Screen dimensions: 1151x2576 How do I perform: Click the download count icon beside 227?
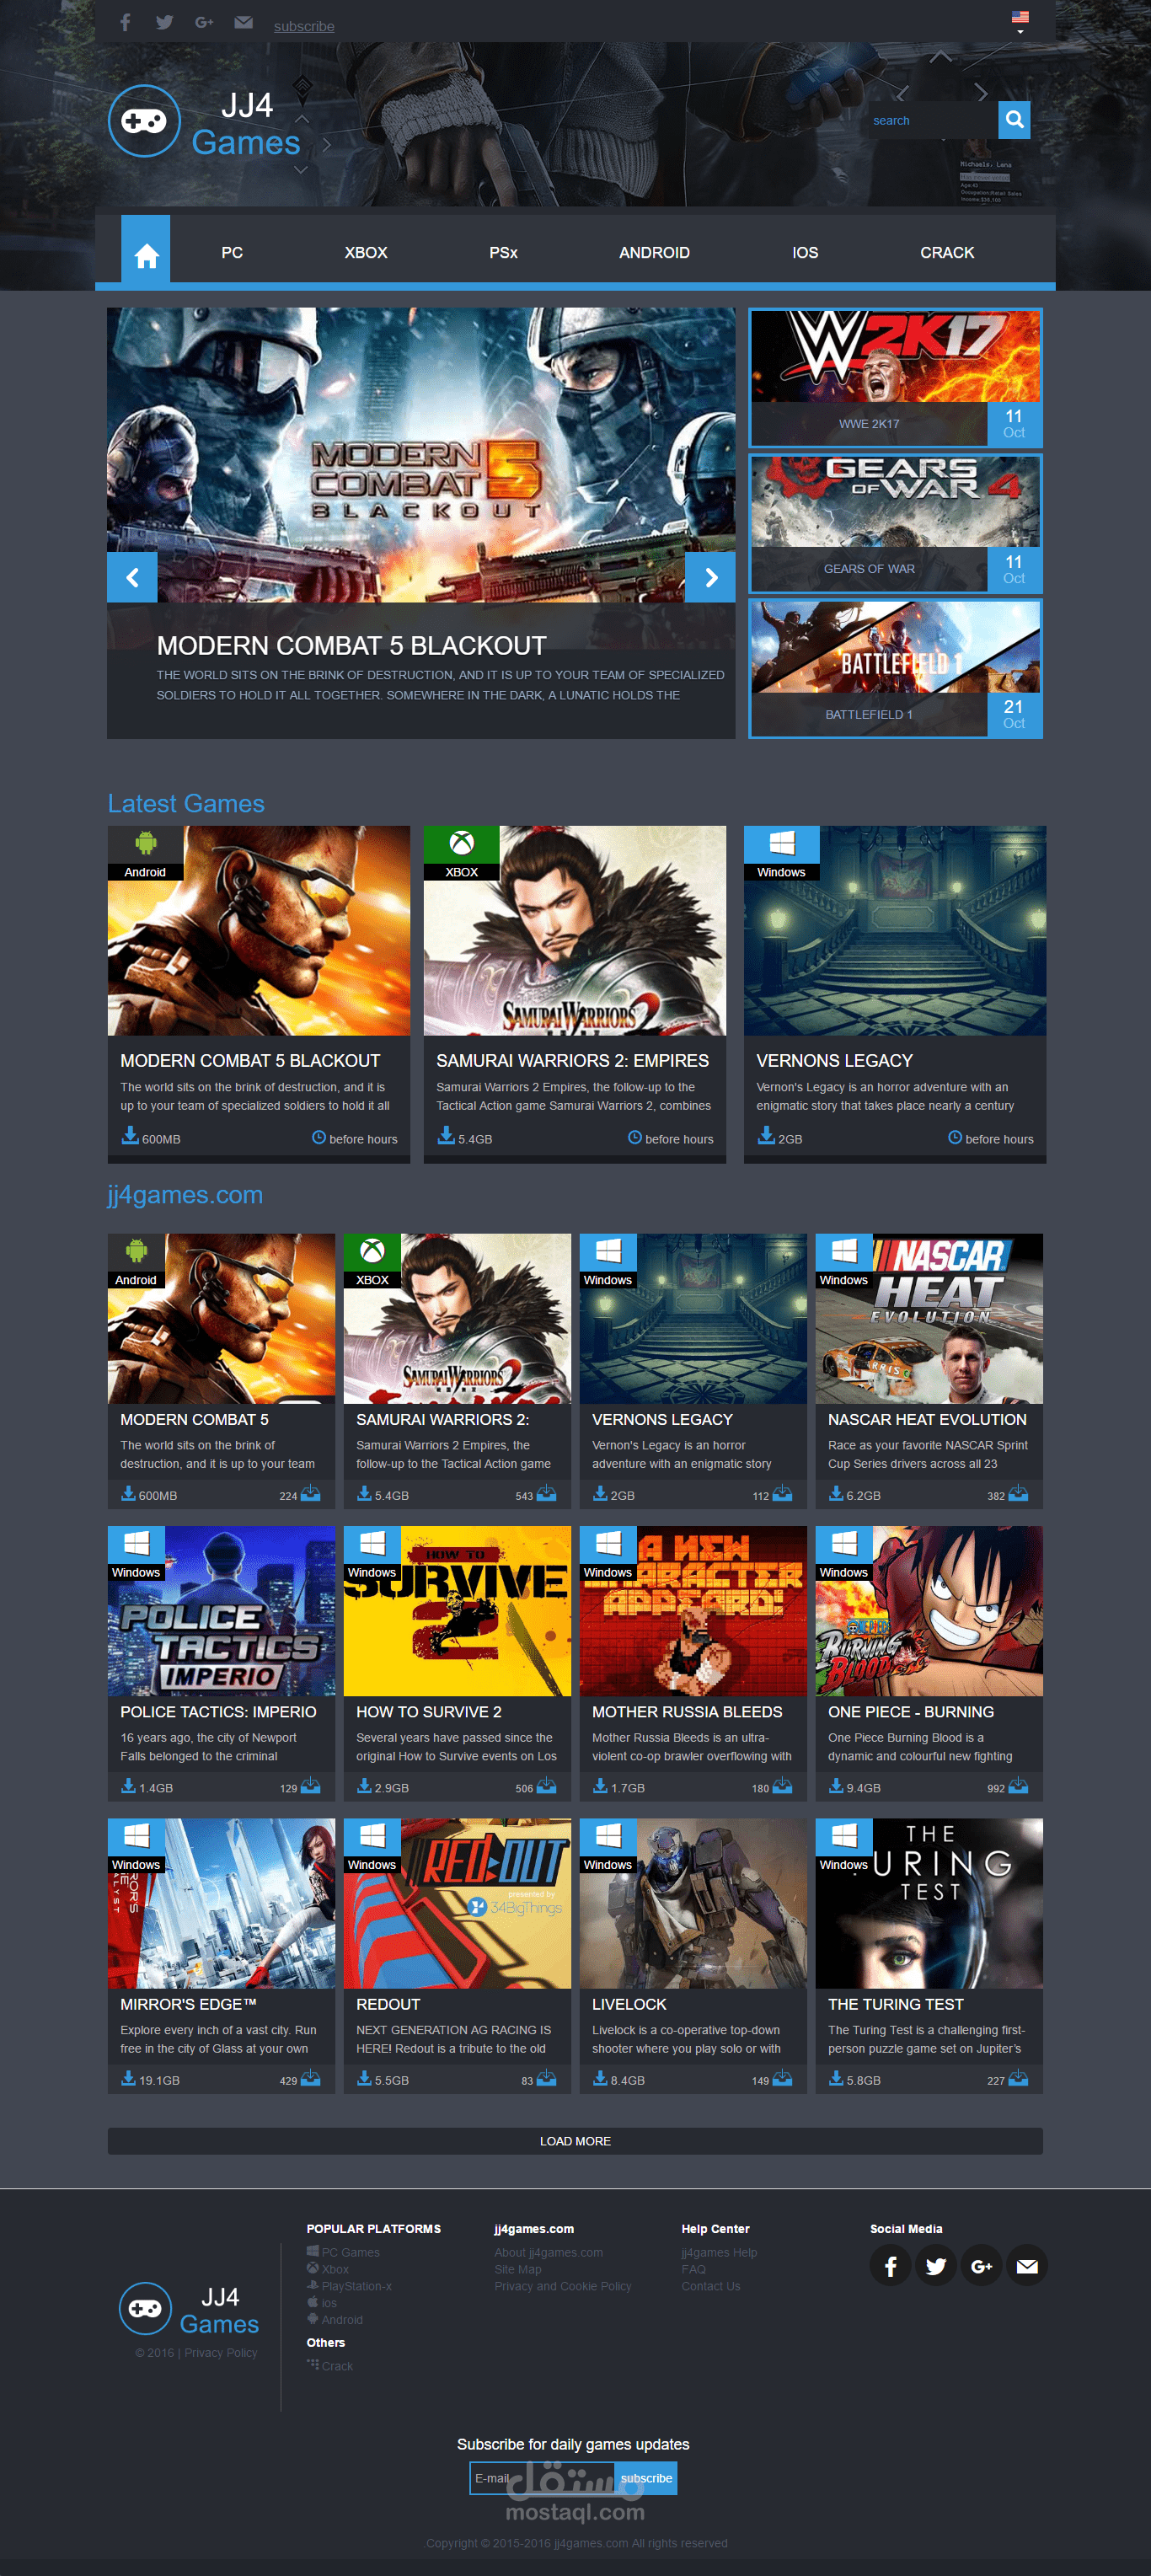click(1018, 2078)
